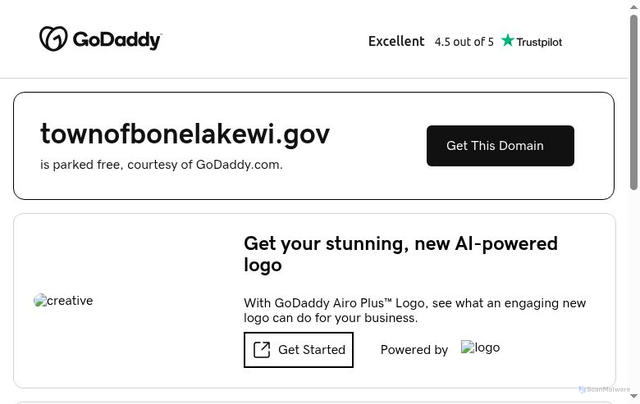Click the GoDaddy wordmark text

pos(116,40)
